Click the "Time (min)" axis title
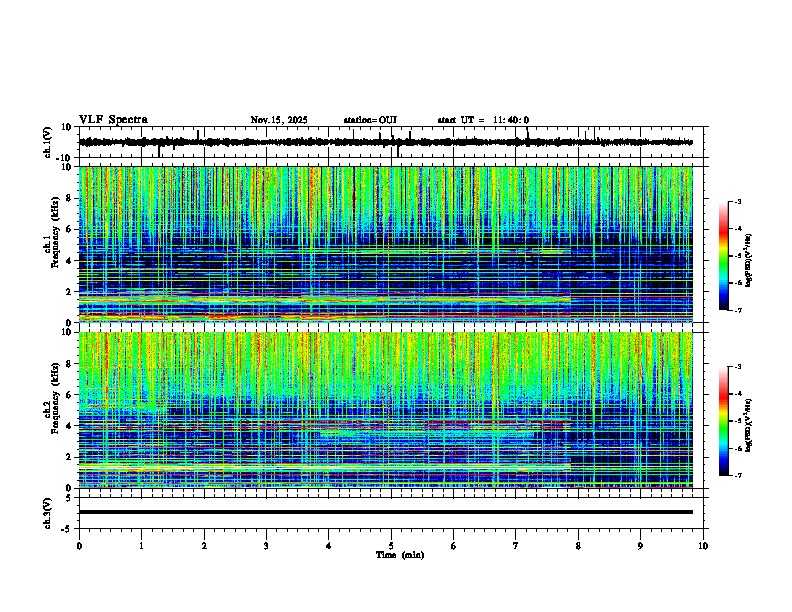Viewport: 792px width, 612px height. coord(400,555)
